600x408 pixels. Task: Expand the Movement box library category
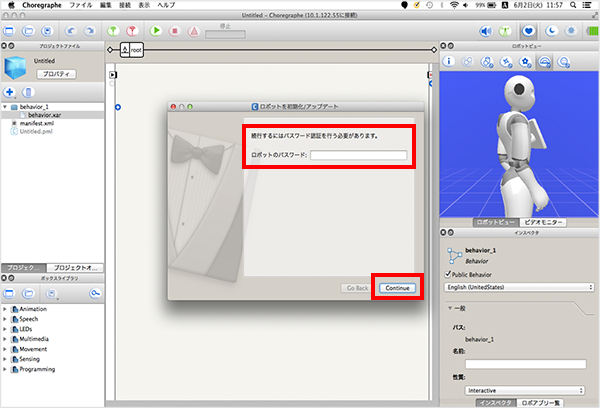pos(5,349)
